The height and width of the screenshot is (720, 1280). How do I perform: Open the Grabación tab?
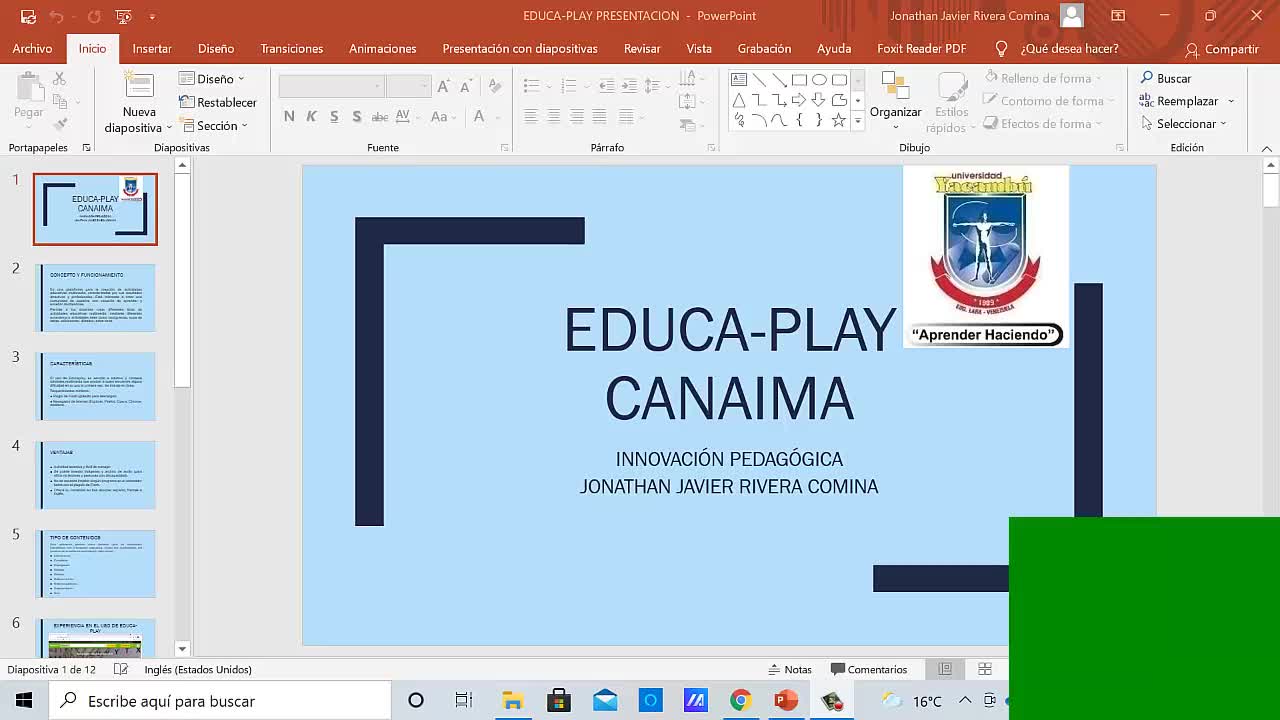(764, 48)
